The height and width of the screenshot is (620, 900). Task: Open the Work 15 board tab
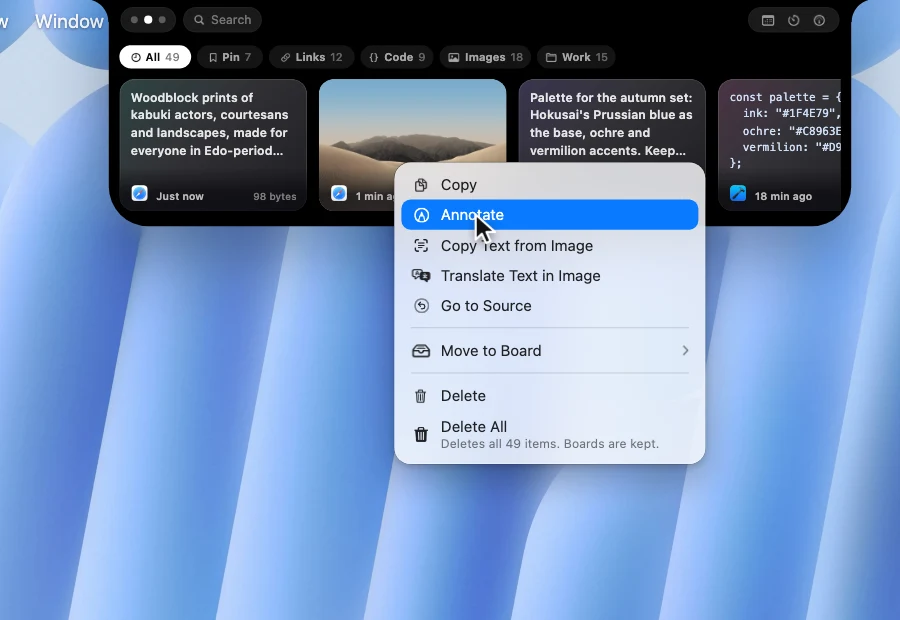[x=576, y=57]
